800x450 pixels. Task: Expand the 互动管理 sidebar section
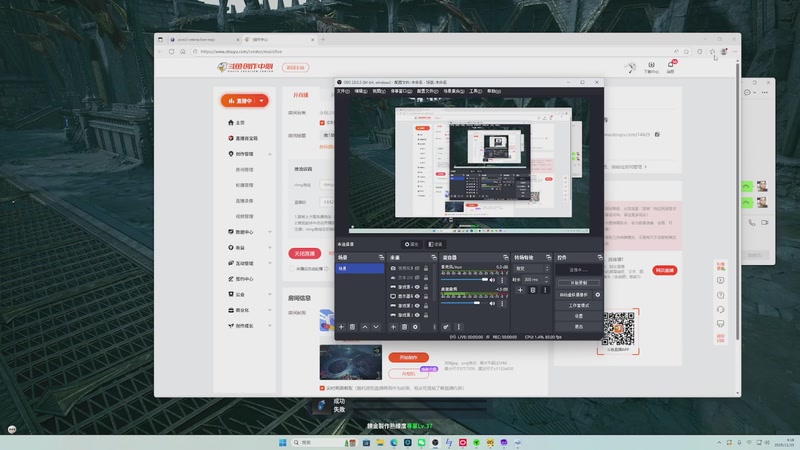click(x=270, y=263)
